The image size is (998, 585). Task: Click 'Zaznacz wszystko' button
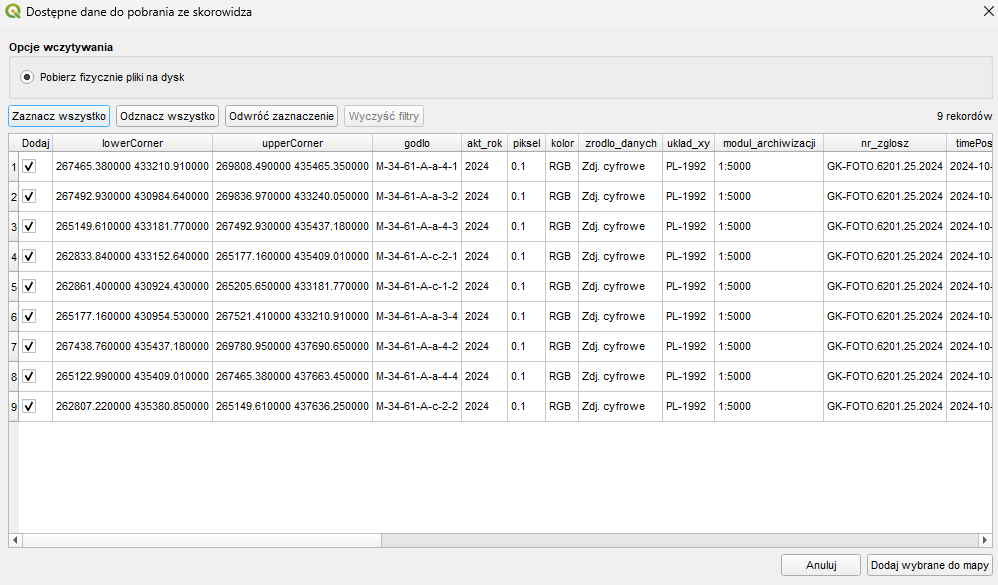point(59,116)
